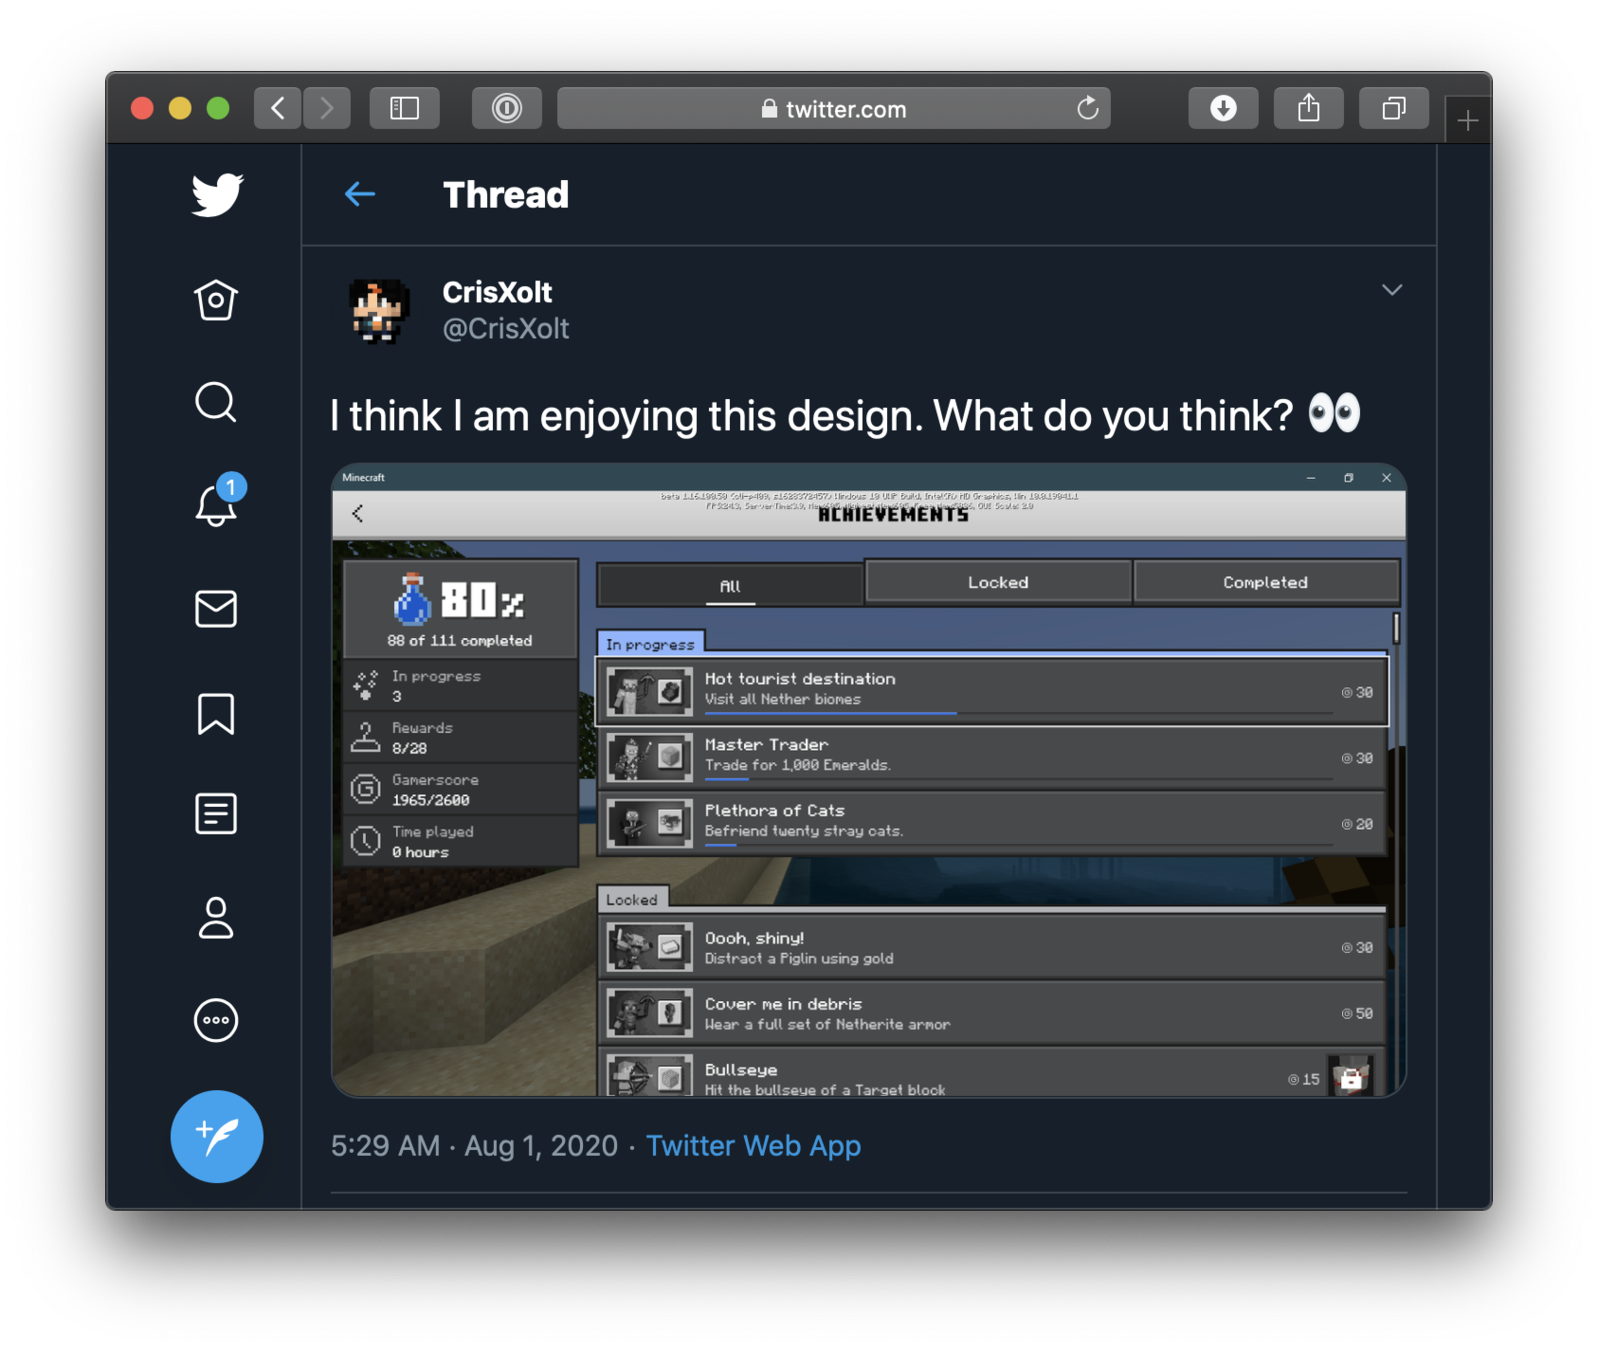Open a new tab plus button
The image size is (1598, 1350).
[1468, 121]
